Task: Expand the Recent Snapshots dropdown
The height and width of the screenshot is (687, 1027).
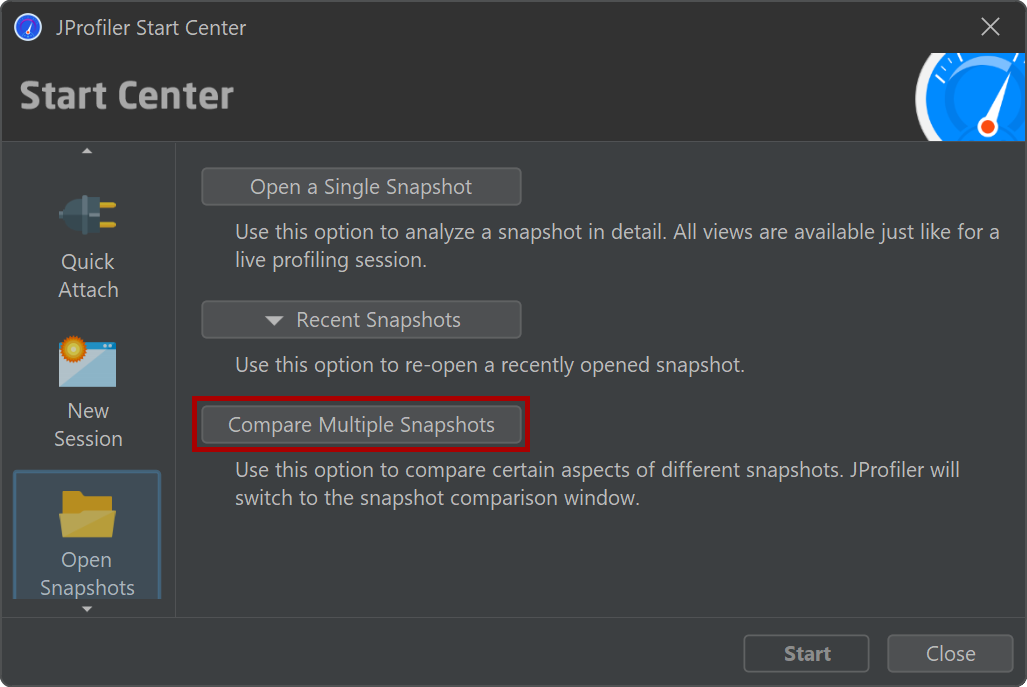Action: 361,320
